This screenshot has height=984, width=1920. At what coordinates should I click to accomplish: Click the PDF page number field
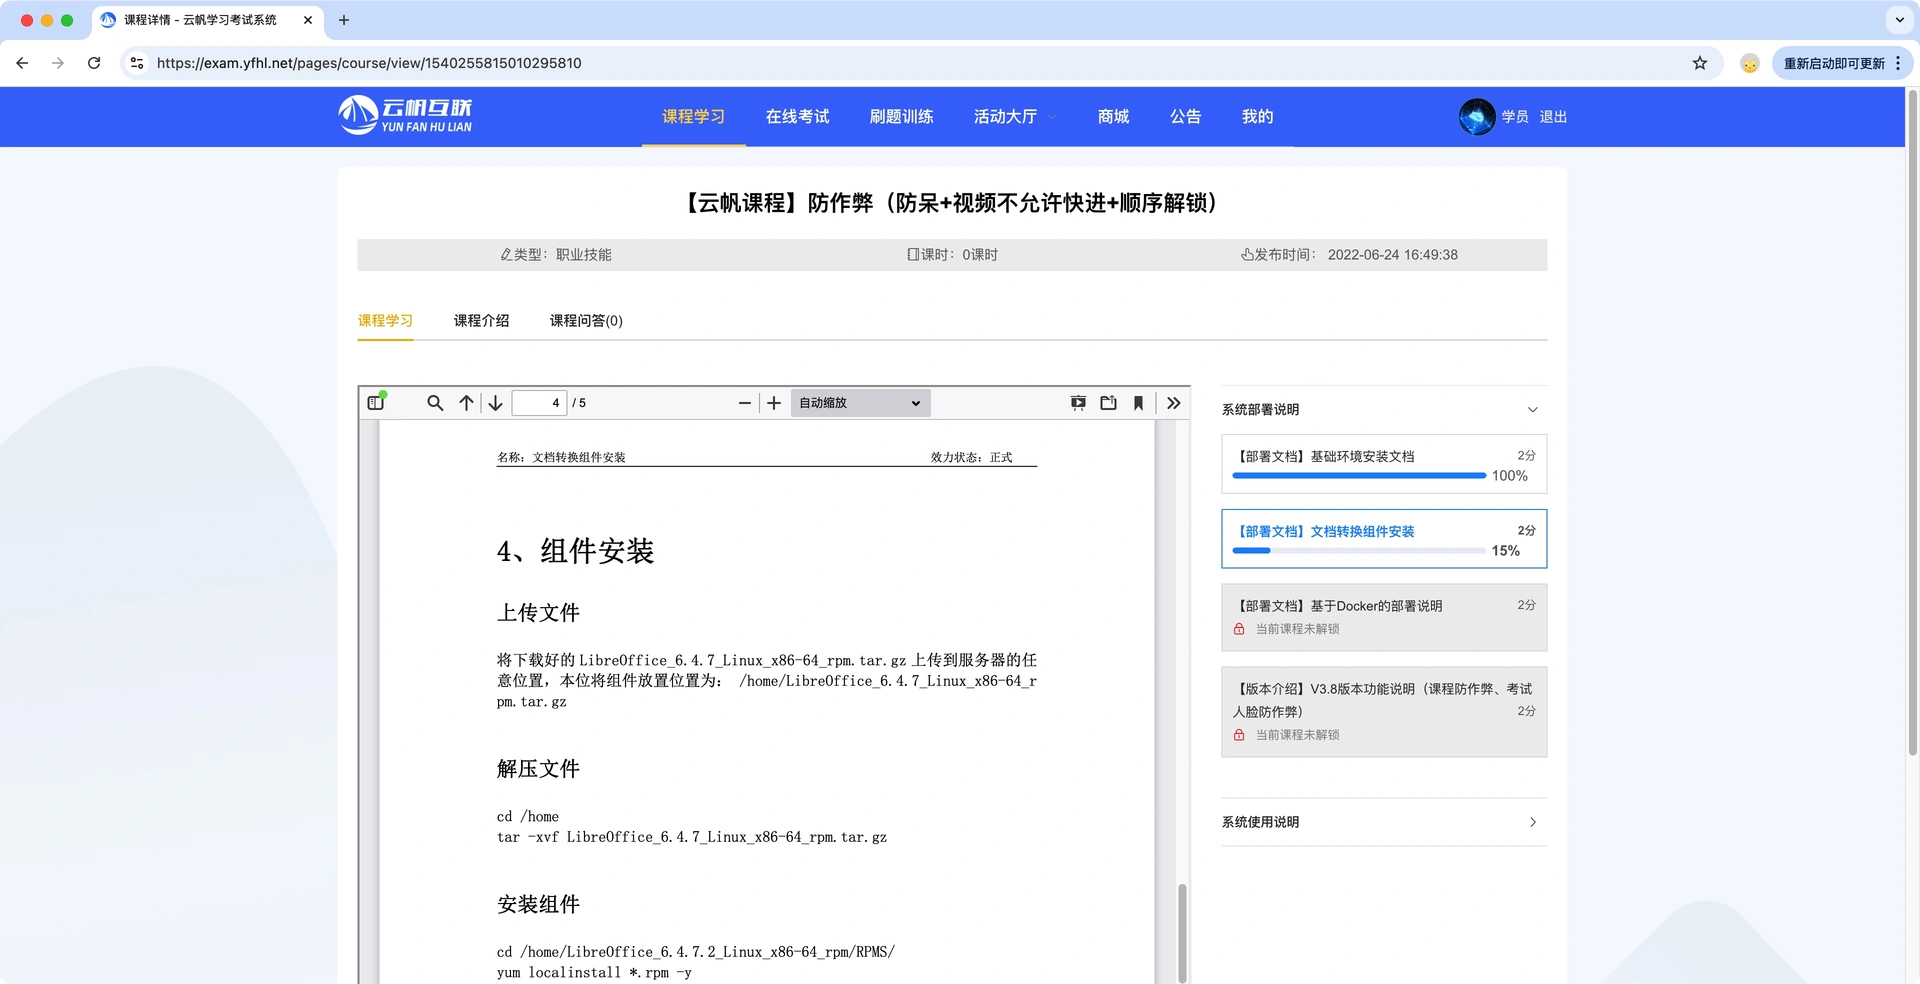tap(539, 403)
